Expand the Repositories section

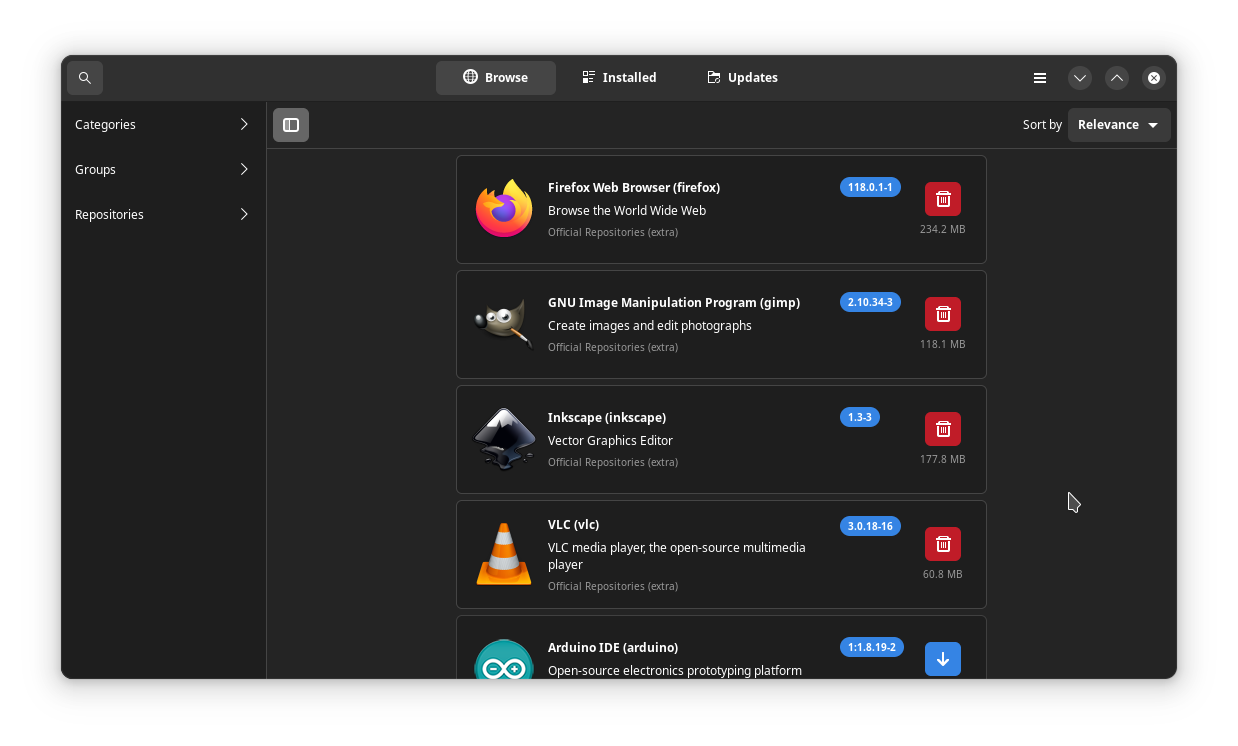pyautogui.click(x=162, y=215)
